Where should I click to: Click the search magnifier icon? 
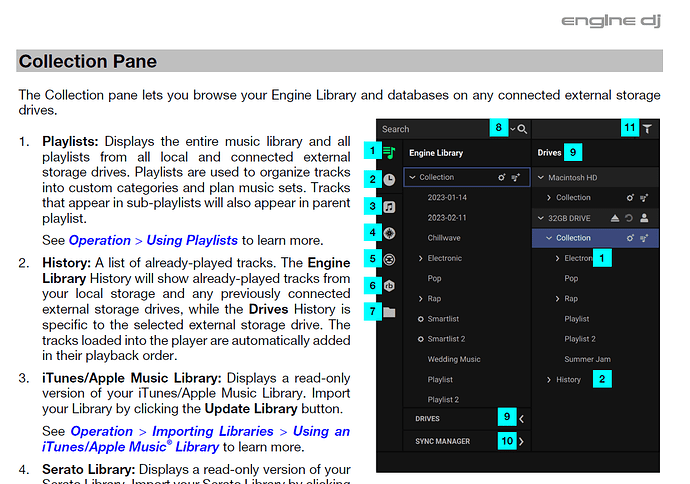pos(522,129)
